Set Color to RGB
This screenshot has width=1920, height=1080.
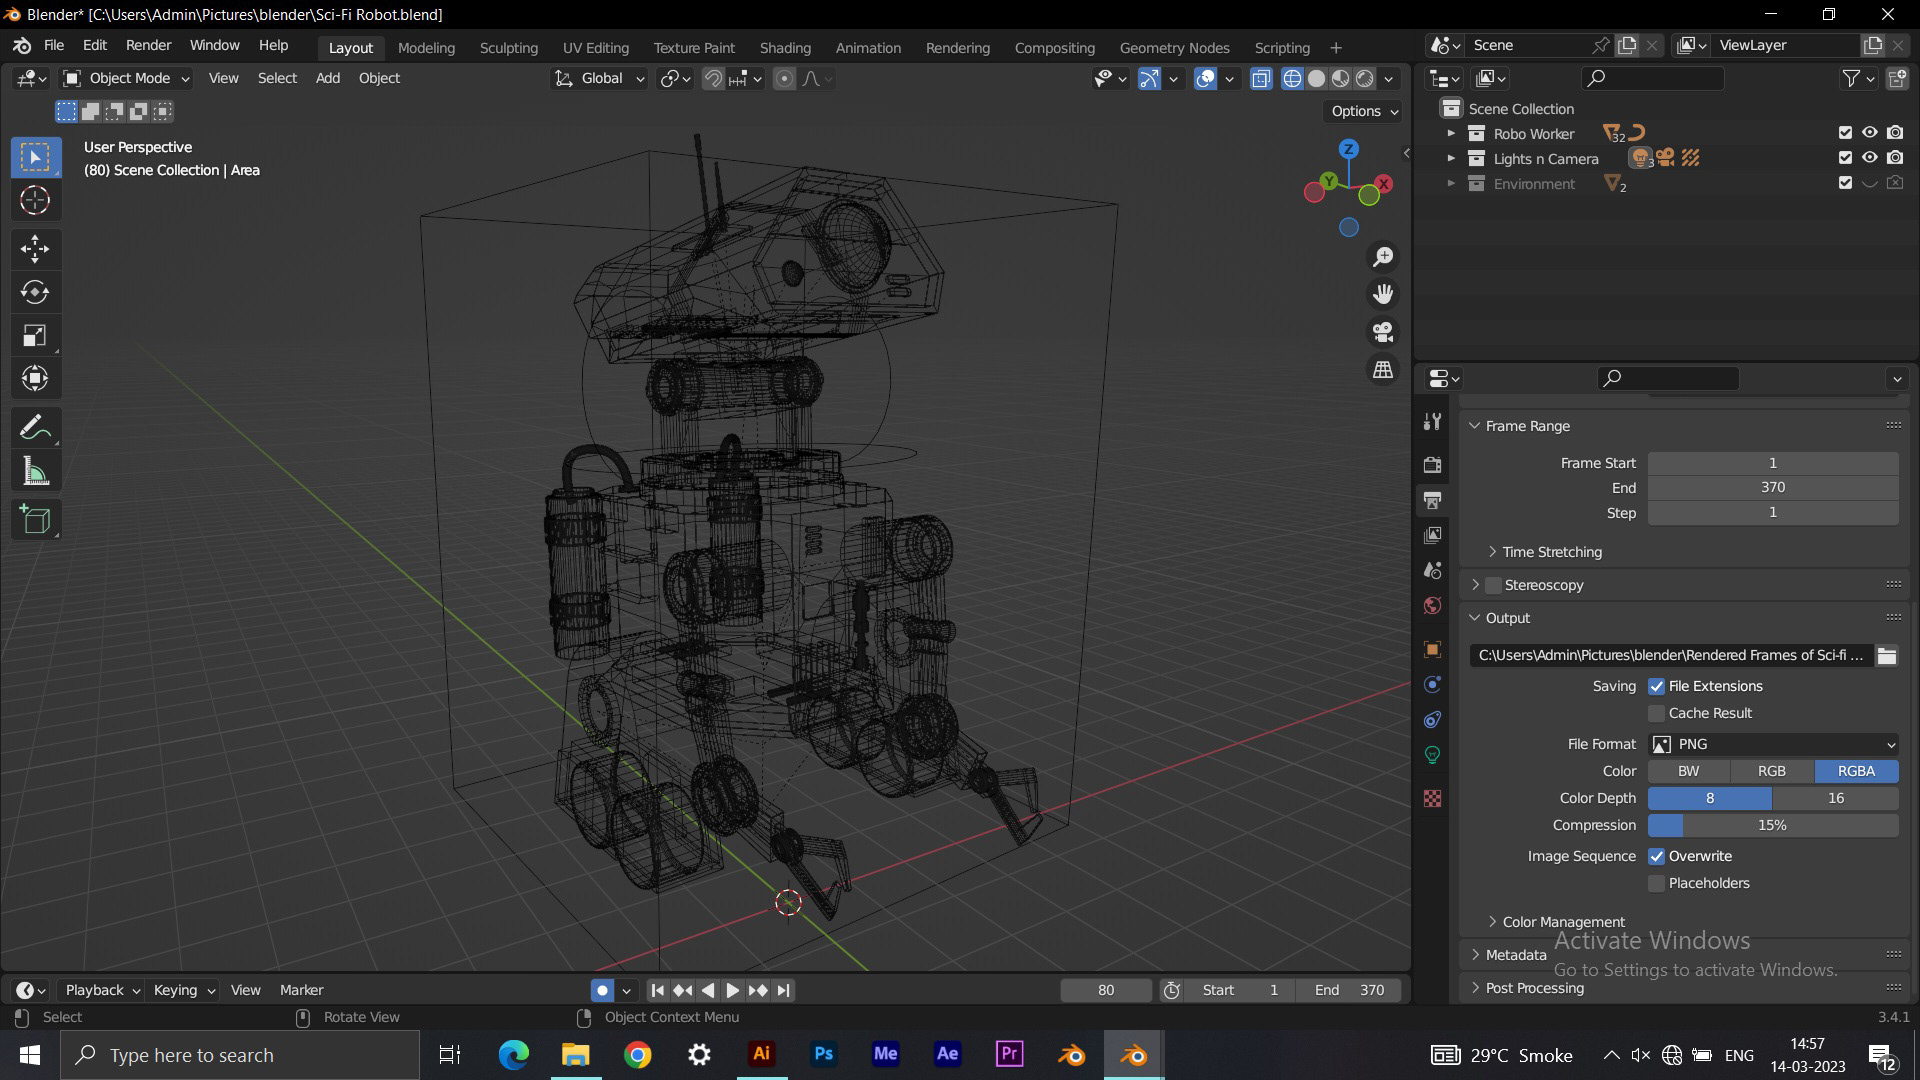pos(1772,771)
